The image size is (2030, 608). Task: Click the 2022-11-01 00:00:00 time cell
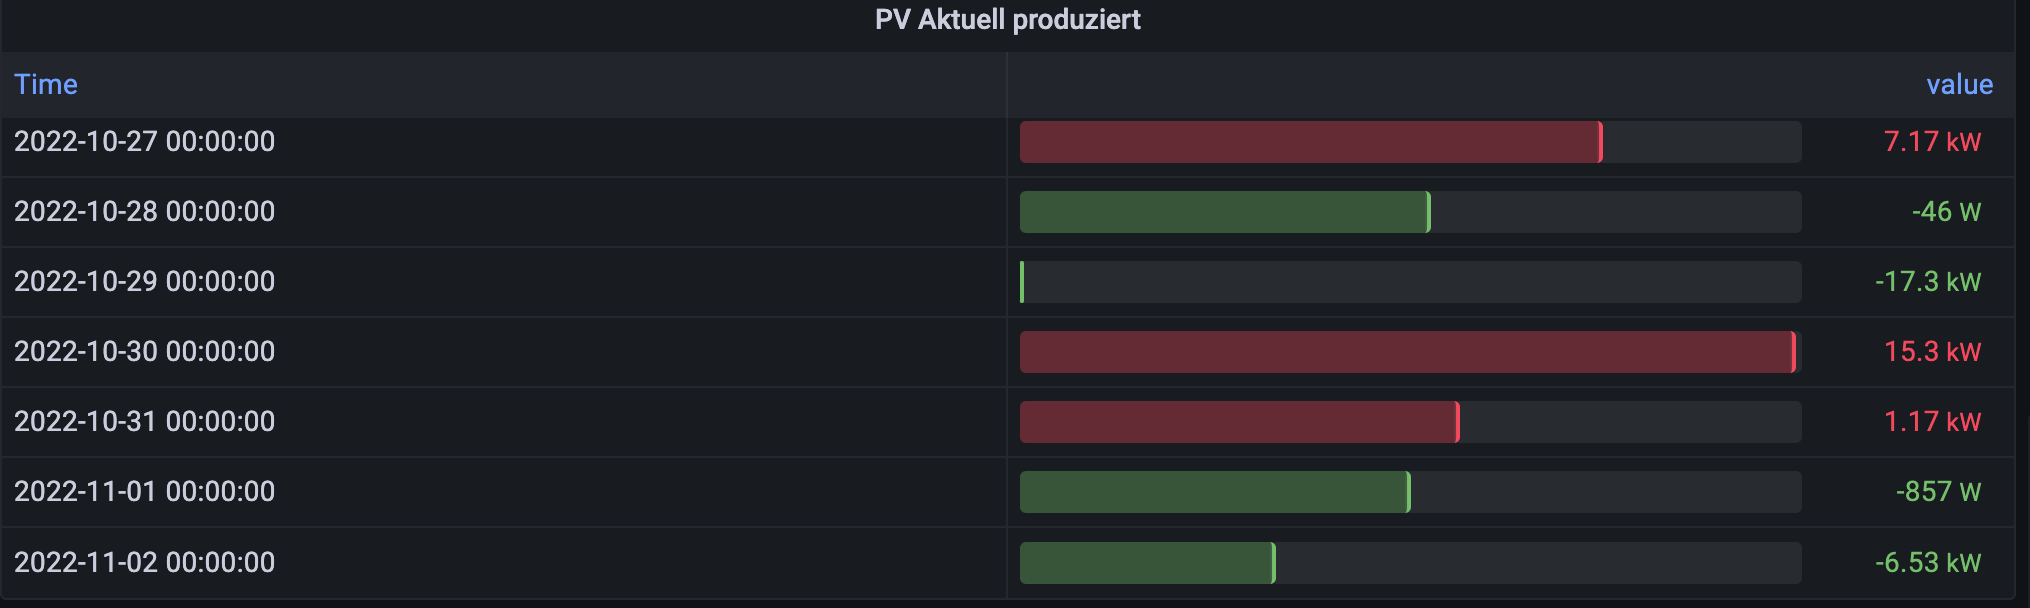pos(144,492)
